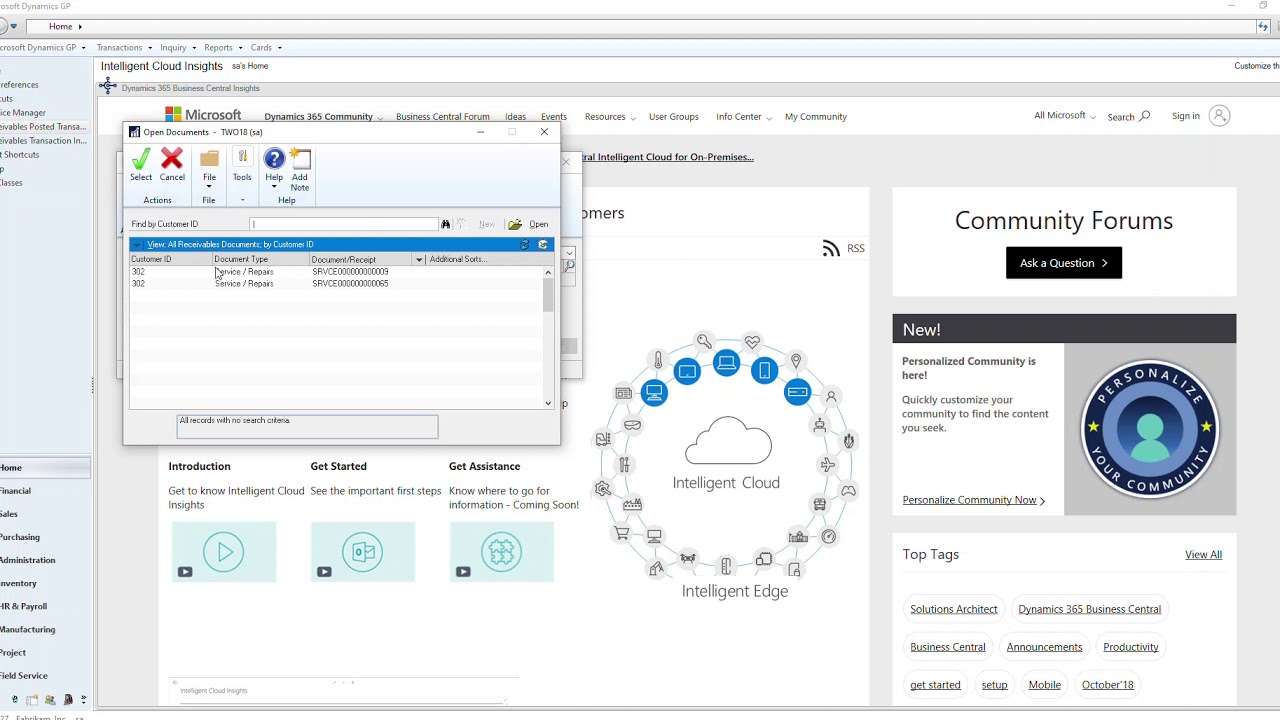Open the Get Assistance video thumbnail
Viewport: 1280px width, 720px height.
point(501,551)
